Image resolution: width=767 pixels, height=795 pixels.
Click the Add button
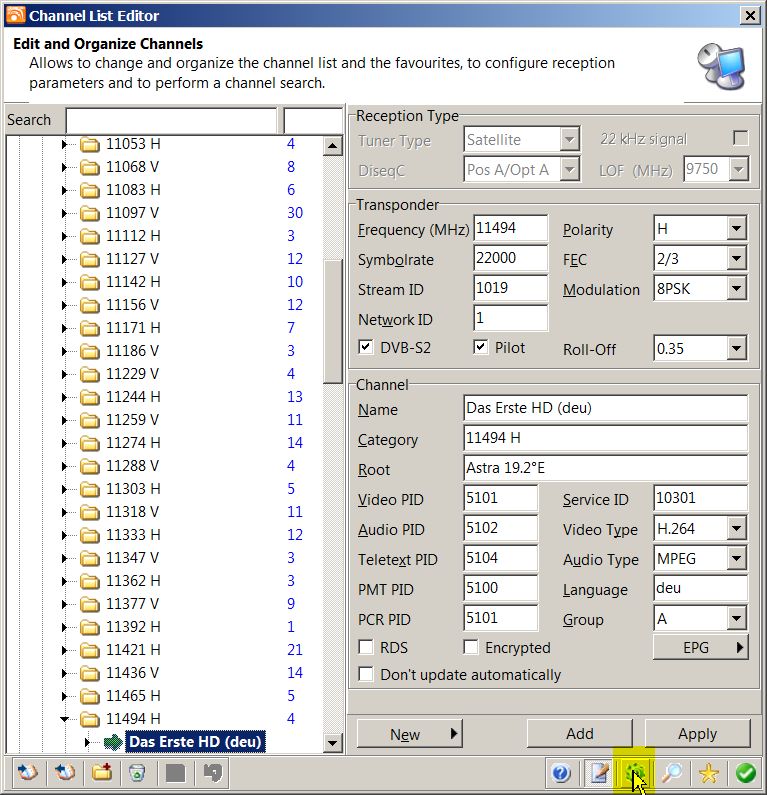pos(580,734)
